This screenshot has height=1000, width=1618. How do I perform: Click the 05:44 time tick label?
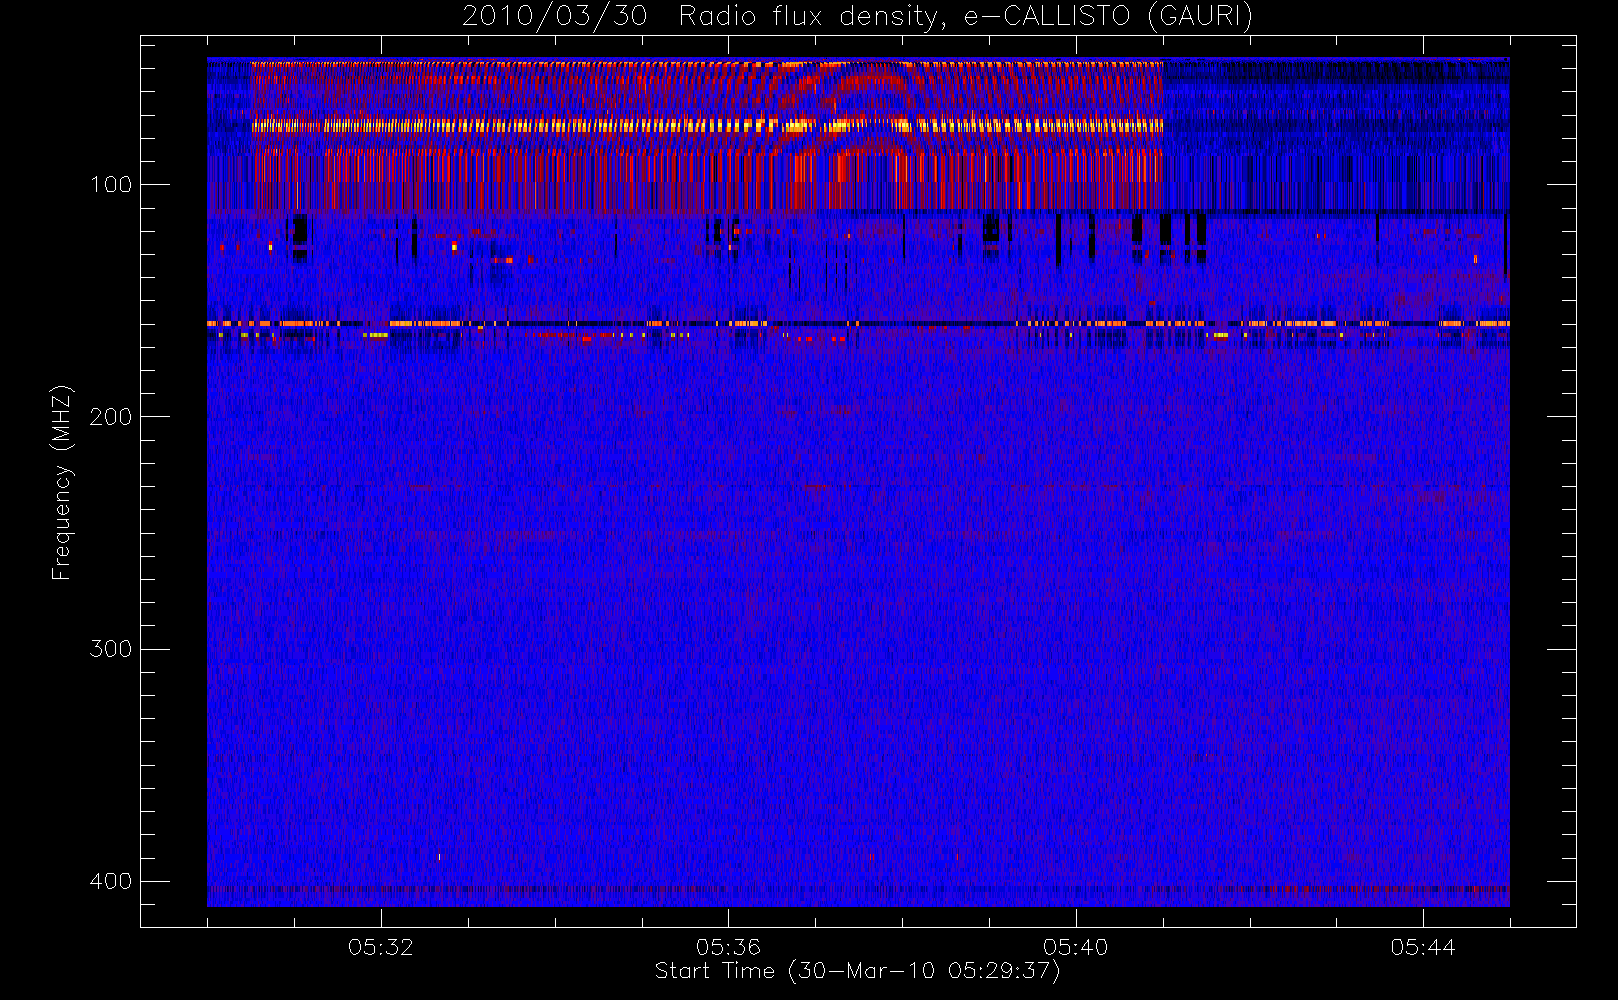(x=1423, y=947)
